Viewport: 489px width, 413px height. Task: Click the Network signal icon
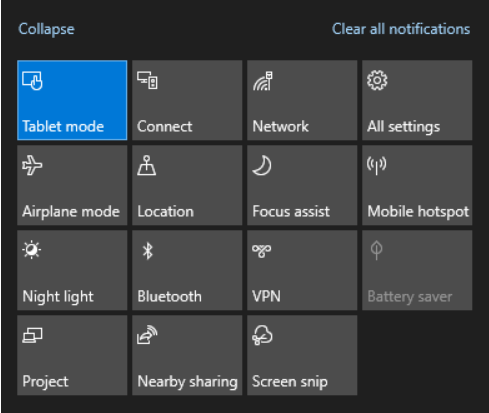click(263, 81)
